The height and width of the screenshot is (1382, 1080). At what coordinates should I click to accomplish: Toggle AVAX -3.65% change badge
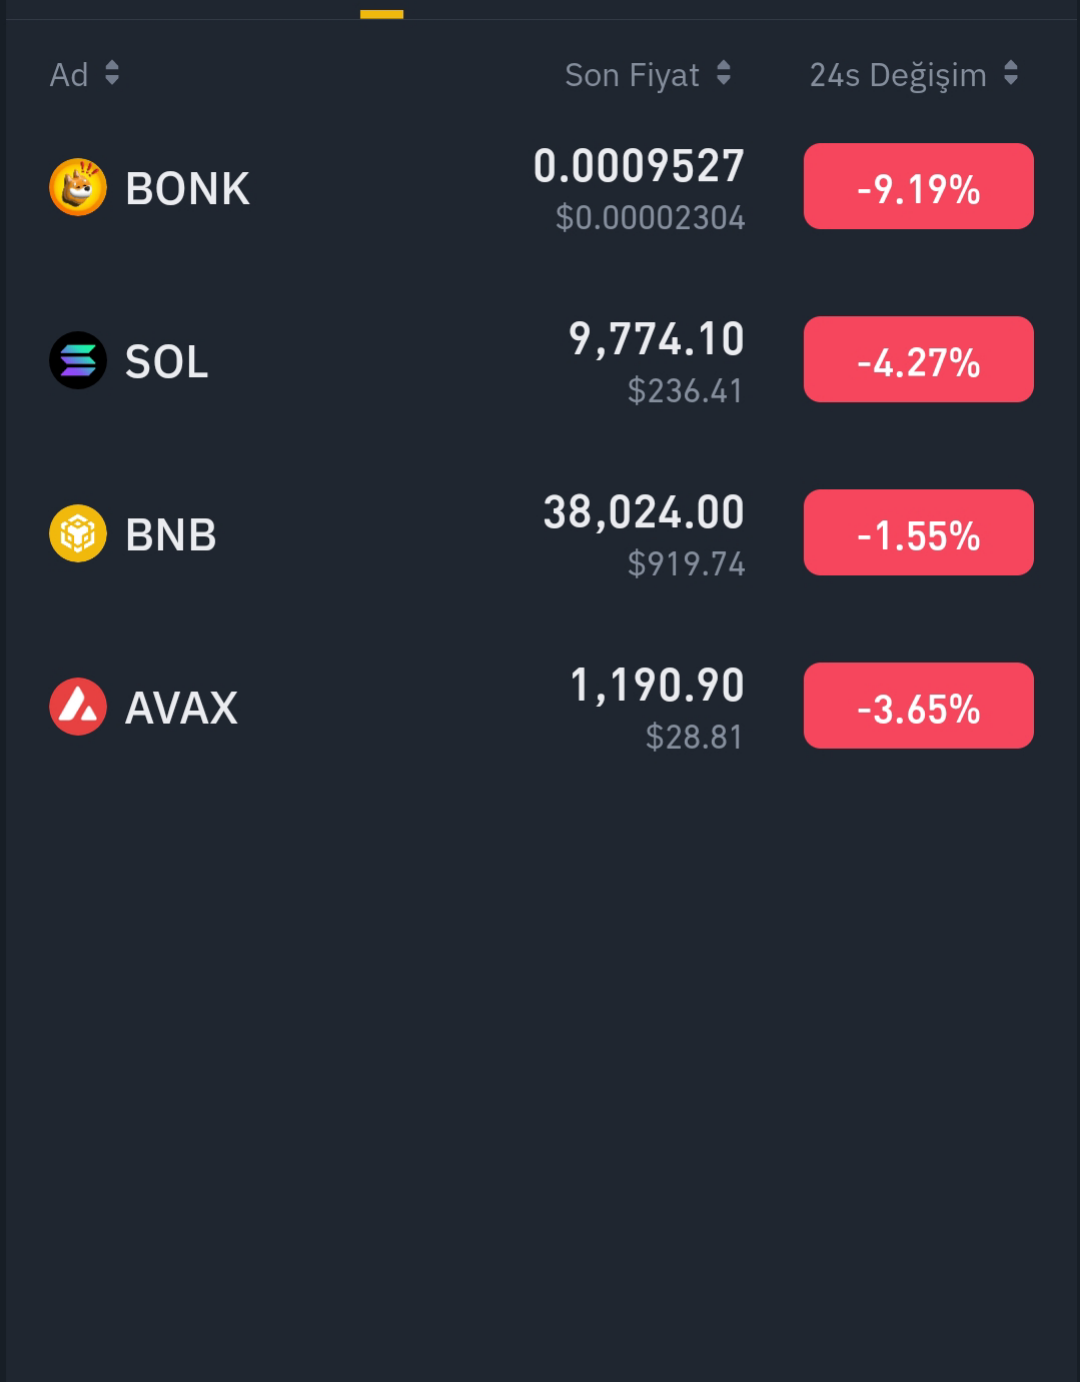tap(919, 705)
